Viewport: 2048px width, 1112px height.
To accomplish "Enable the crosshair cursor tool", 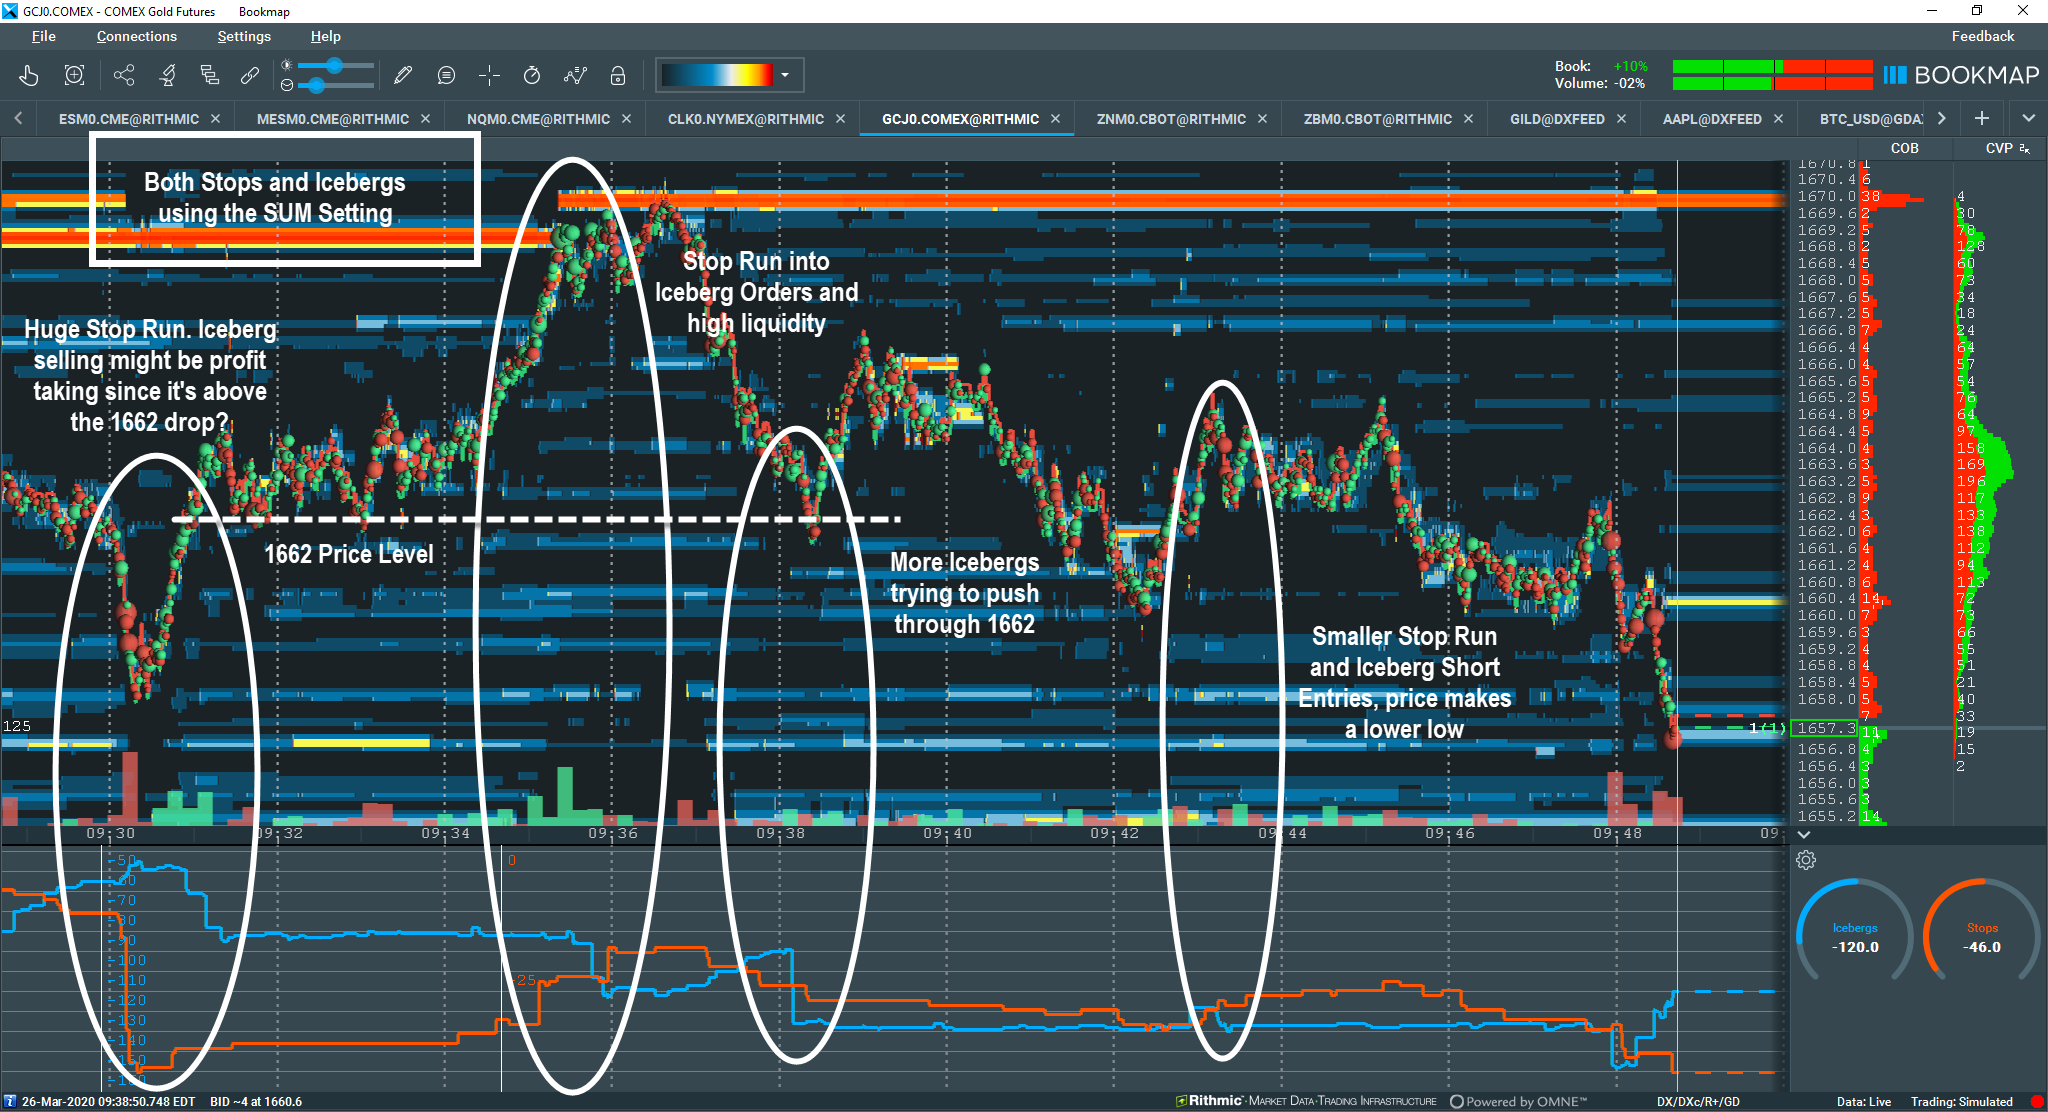I will [x=489, y=75].
